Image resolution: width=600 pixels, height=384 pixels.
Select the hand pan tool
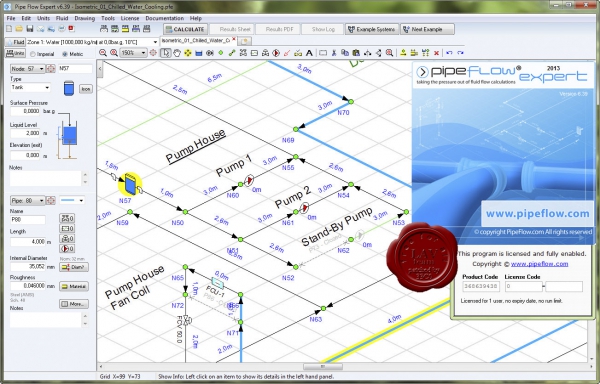click(176, 53)
